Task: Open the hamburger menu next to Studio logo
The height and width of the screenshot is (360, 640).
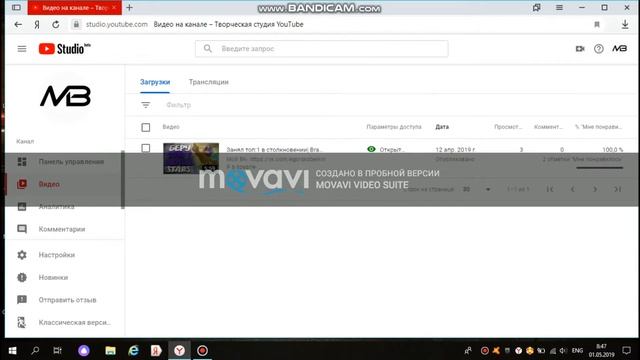Action: (x=22, y=49)
